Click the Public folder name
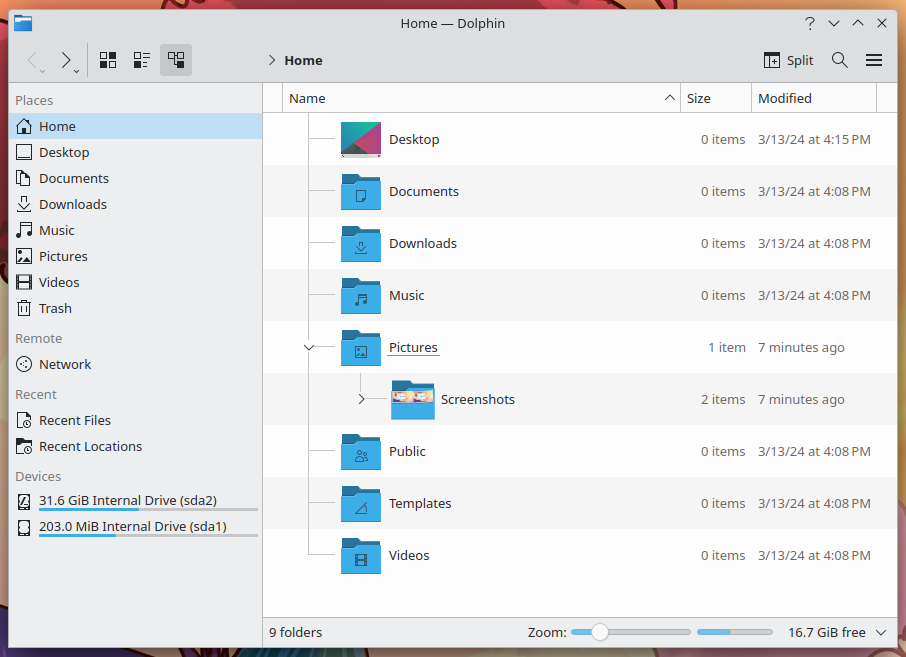The height and width of the screenshot is (657, 906). 407,451
